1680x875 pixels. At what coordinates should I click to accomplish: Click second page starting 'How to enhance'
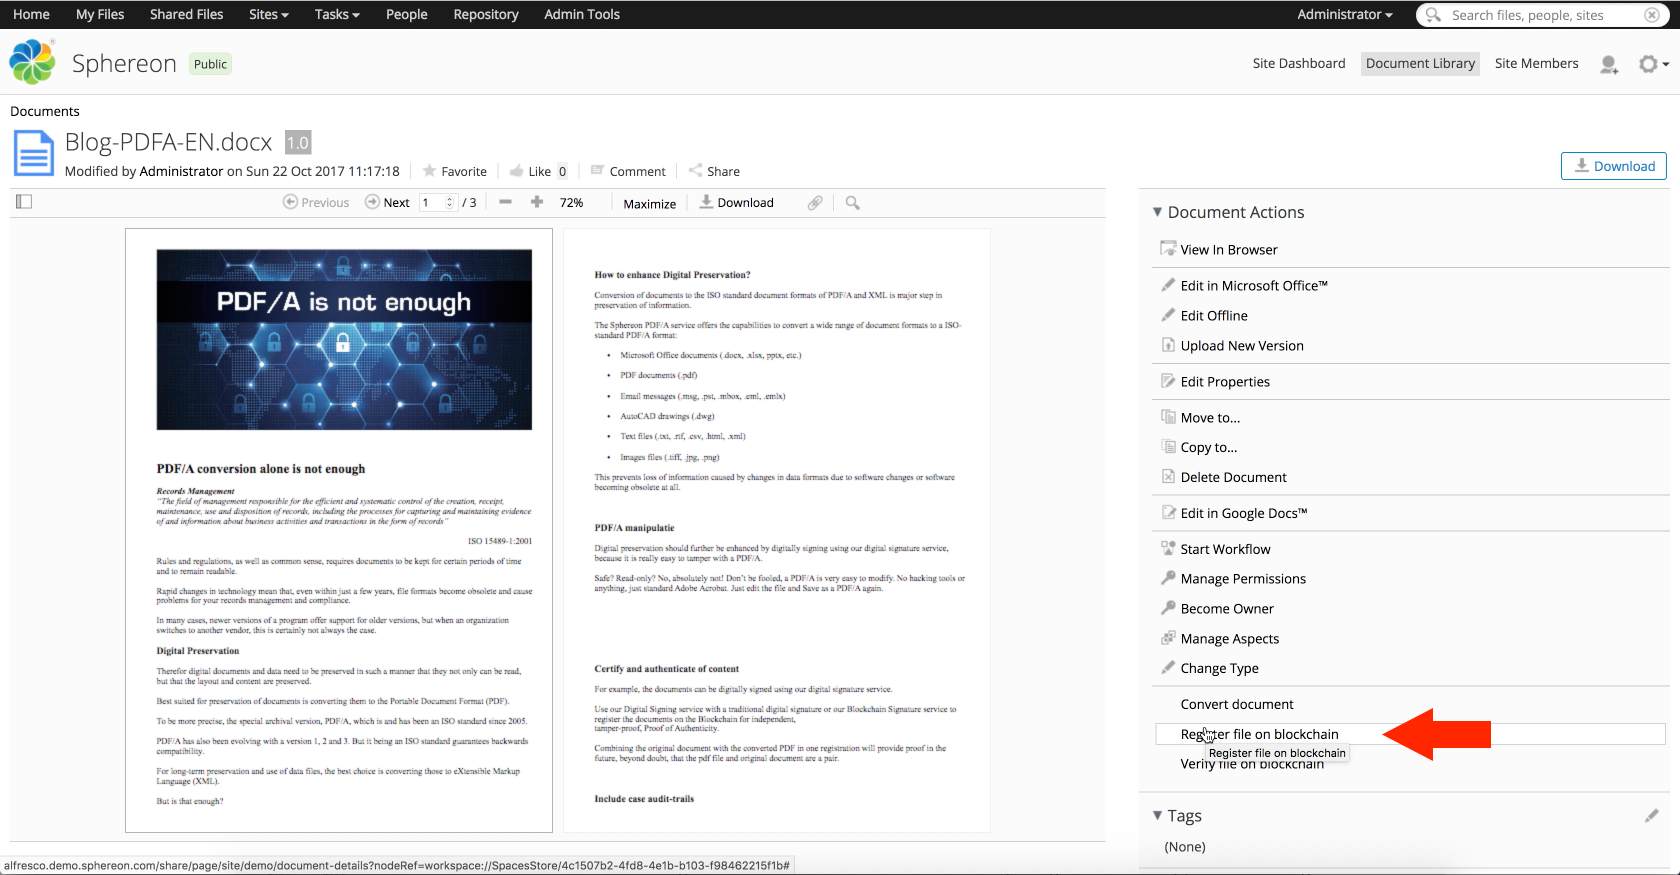tap(777, 530)
